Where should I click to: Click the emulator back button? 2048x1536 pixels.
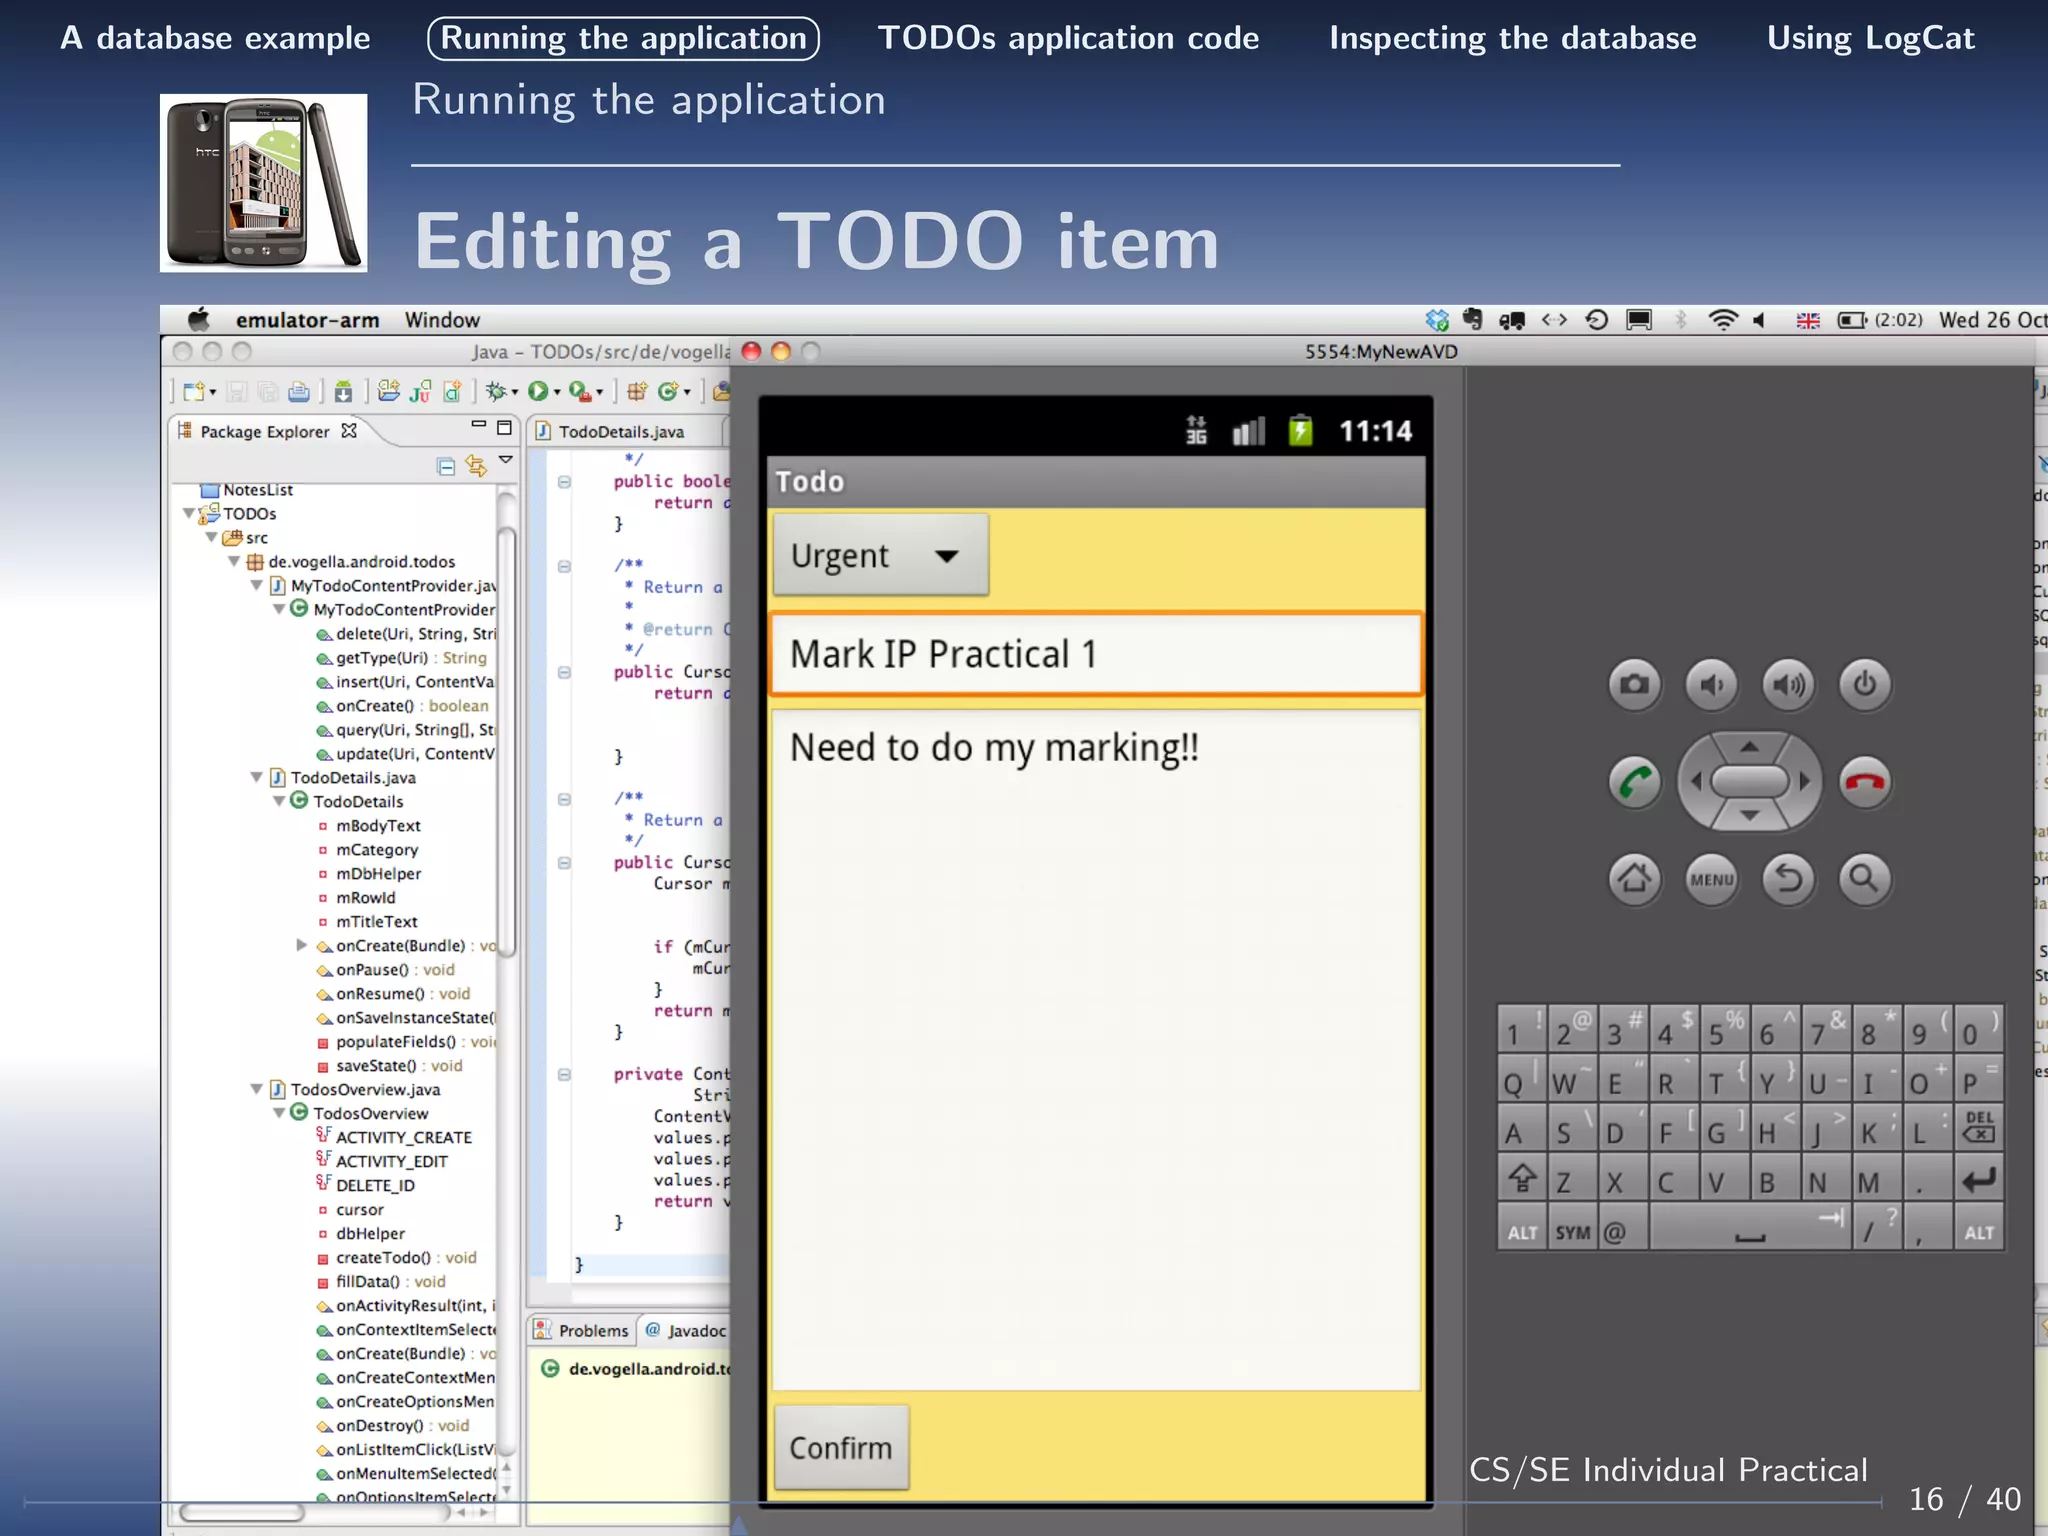pos(1788,879)
